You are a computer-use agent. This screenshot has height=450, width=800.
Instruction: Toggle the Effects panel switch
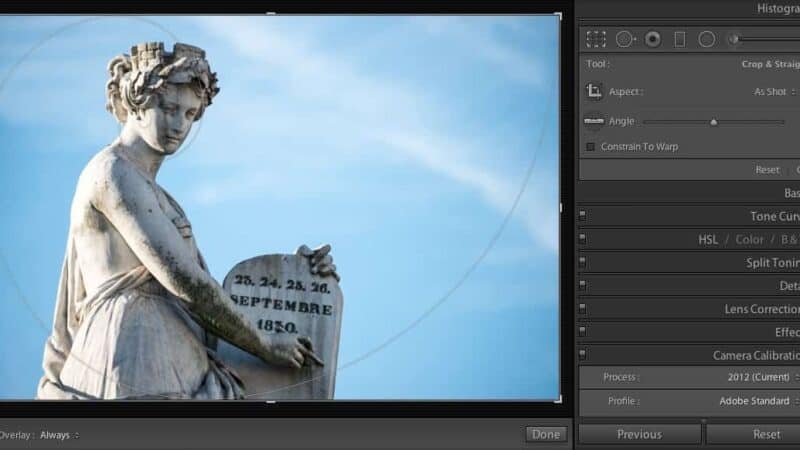[582, 331]
